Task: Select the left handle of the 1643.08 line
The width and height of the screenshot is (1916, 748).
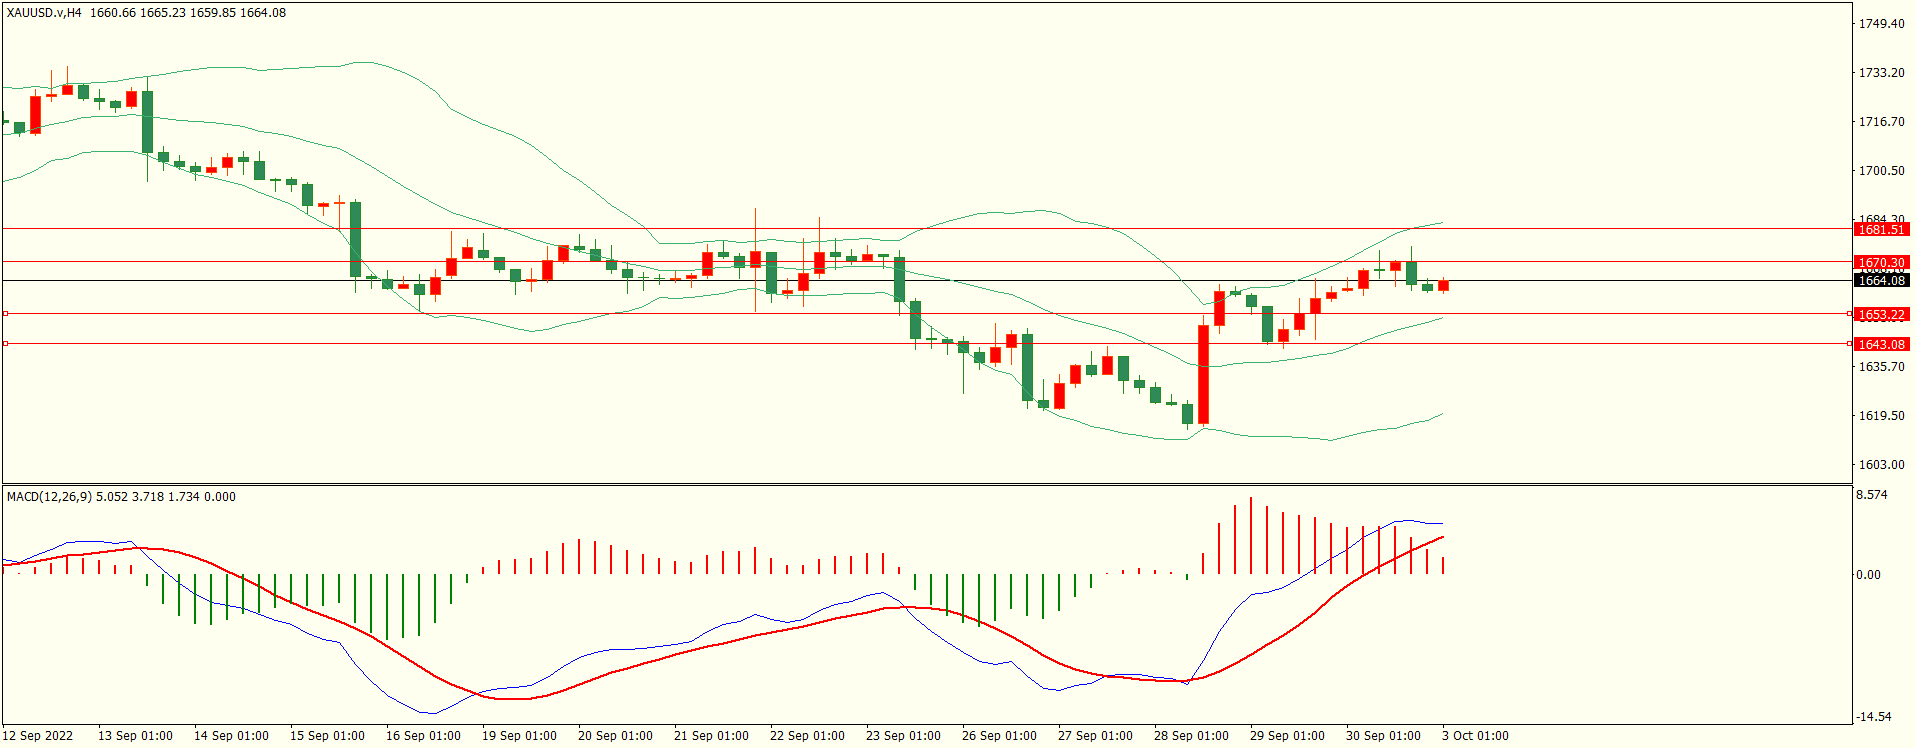Action: pos(5,344)
